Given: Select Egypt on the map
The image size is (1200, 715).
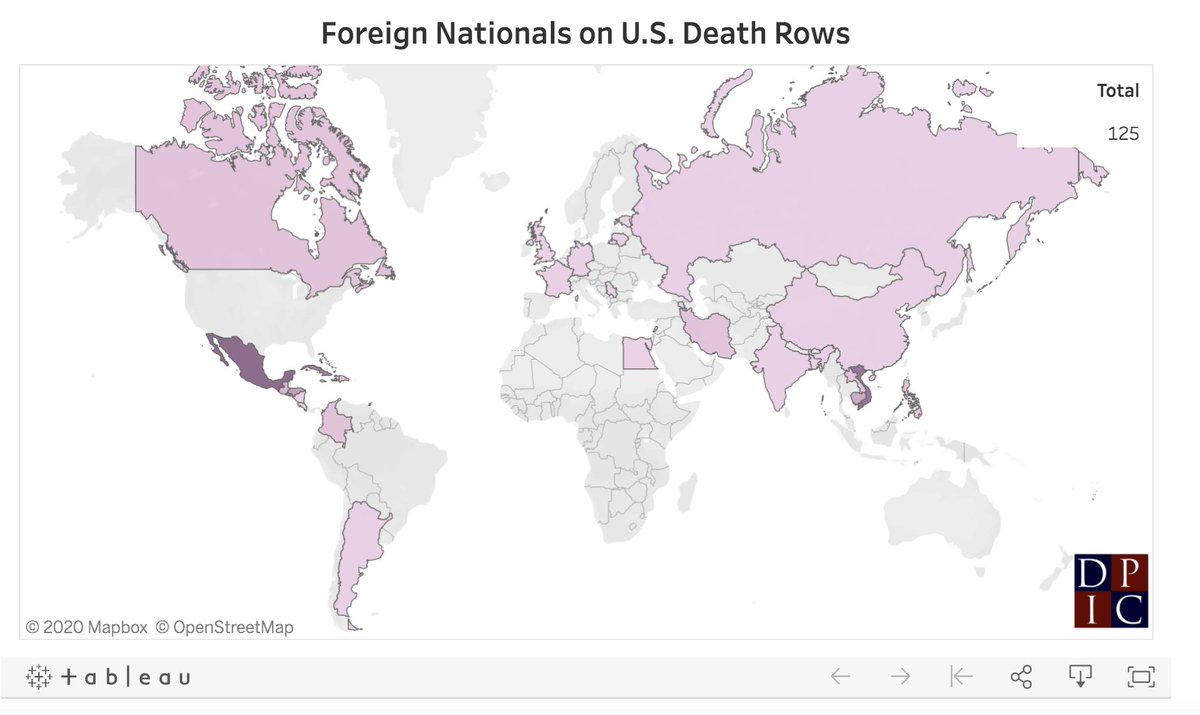Looking at the screenshot, I should pyautogui.click(x=640, y=352).
